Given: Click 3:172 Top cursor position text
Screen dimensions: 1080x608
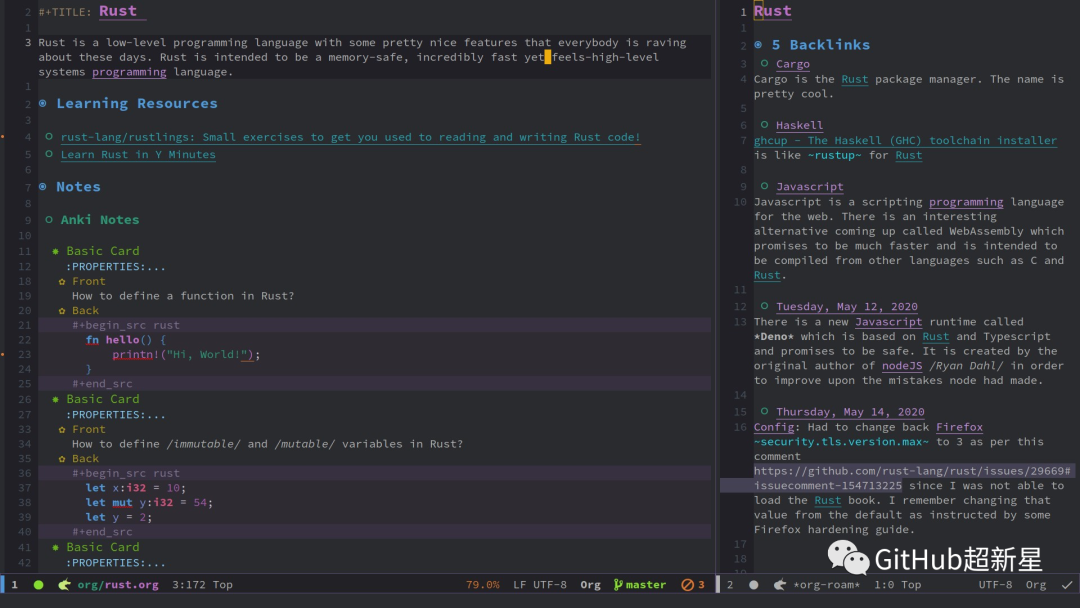Looking at the screenshot, I should click(202, 585).
